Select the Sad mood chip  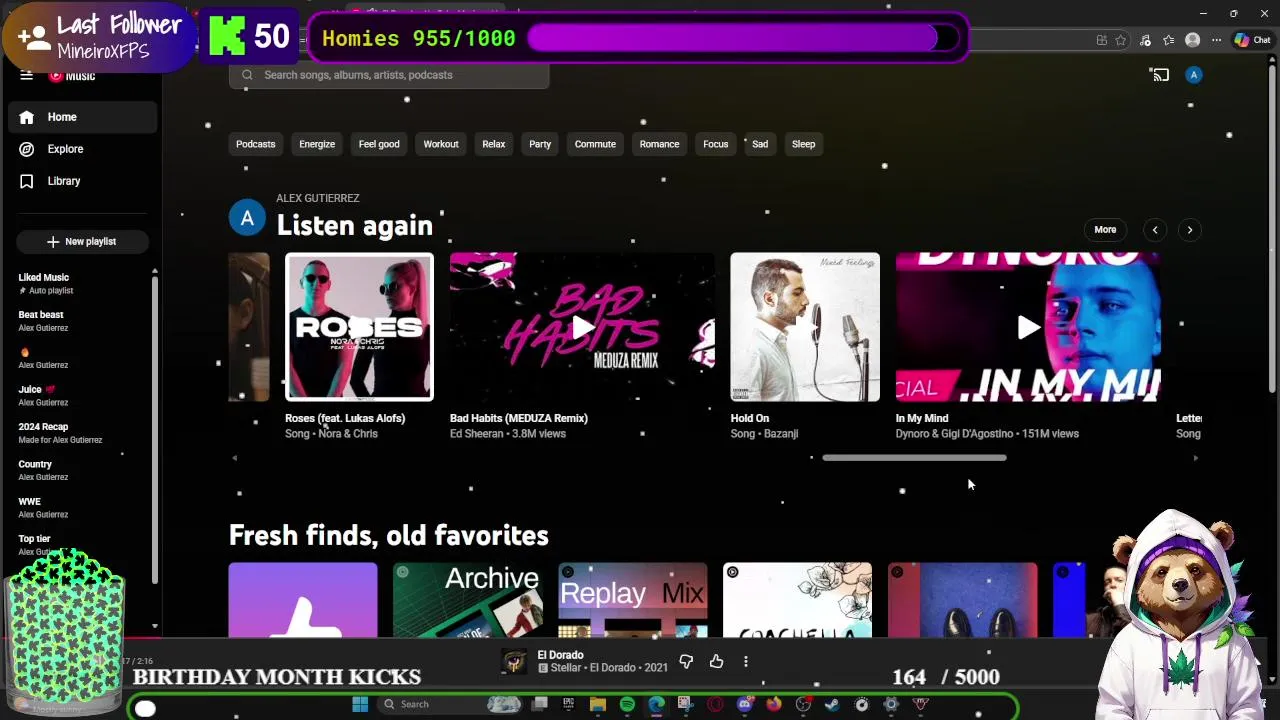(x=760, y=144)
